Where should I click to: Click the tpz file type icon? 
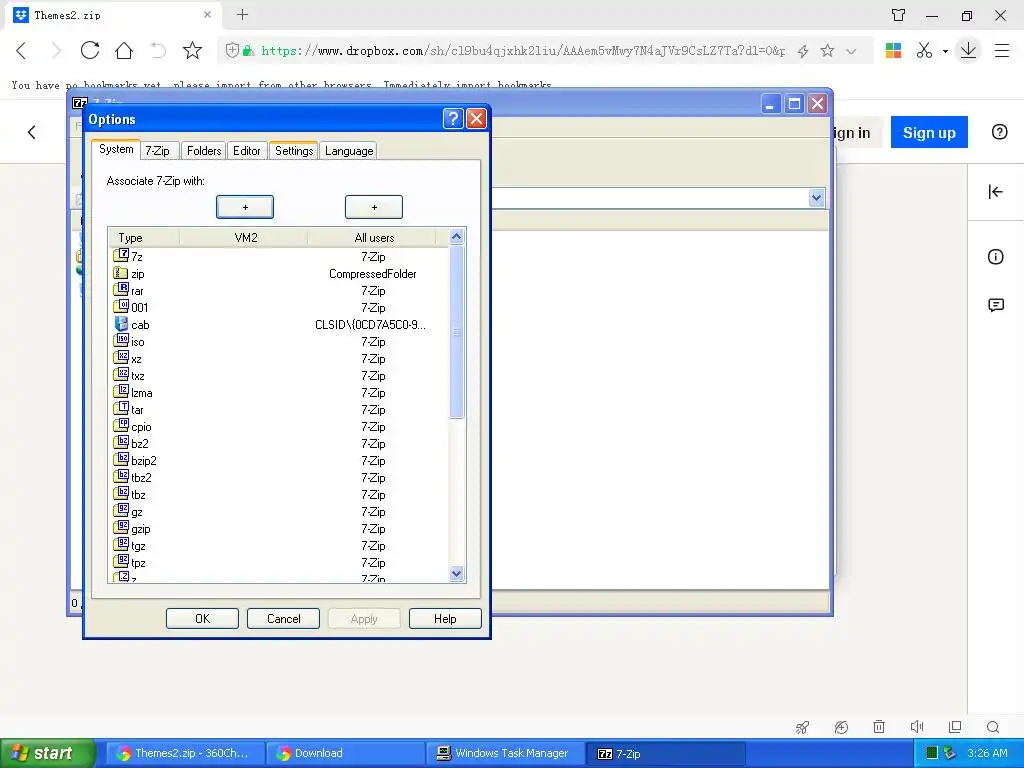pos(121,562)
